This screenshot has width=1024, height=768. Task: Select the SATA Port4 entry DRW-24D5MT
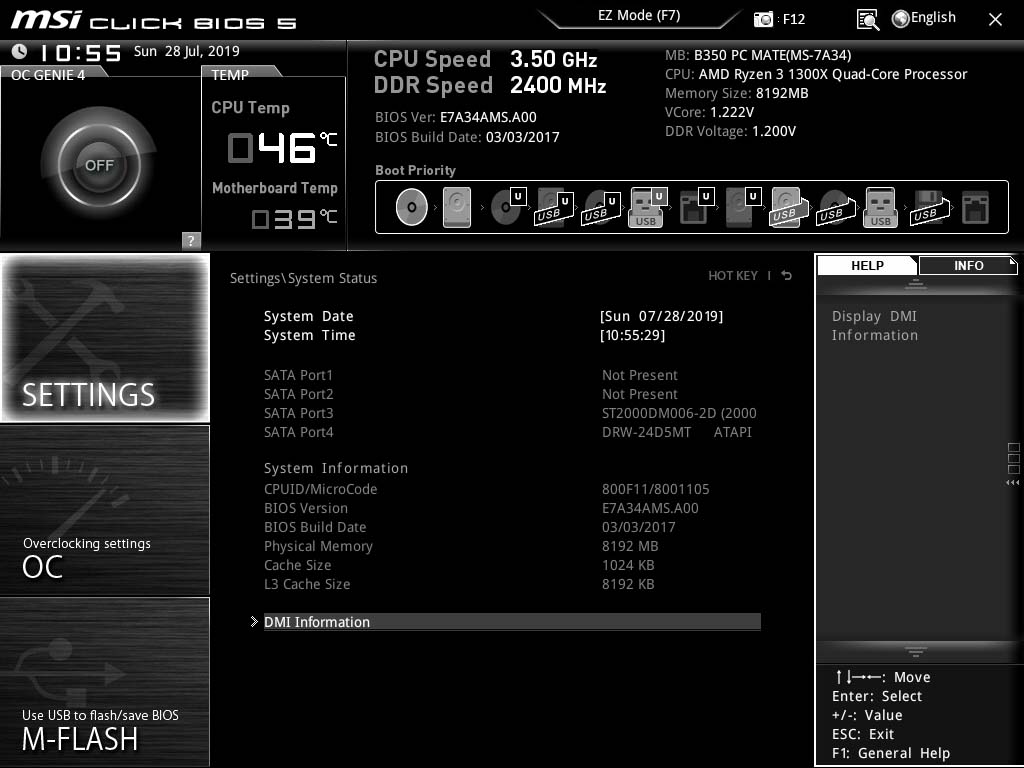[x=677, y=432]
